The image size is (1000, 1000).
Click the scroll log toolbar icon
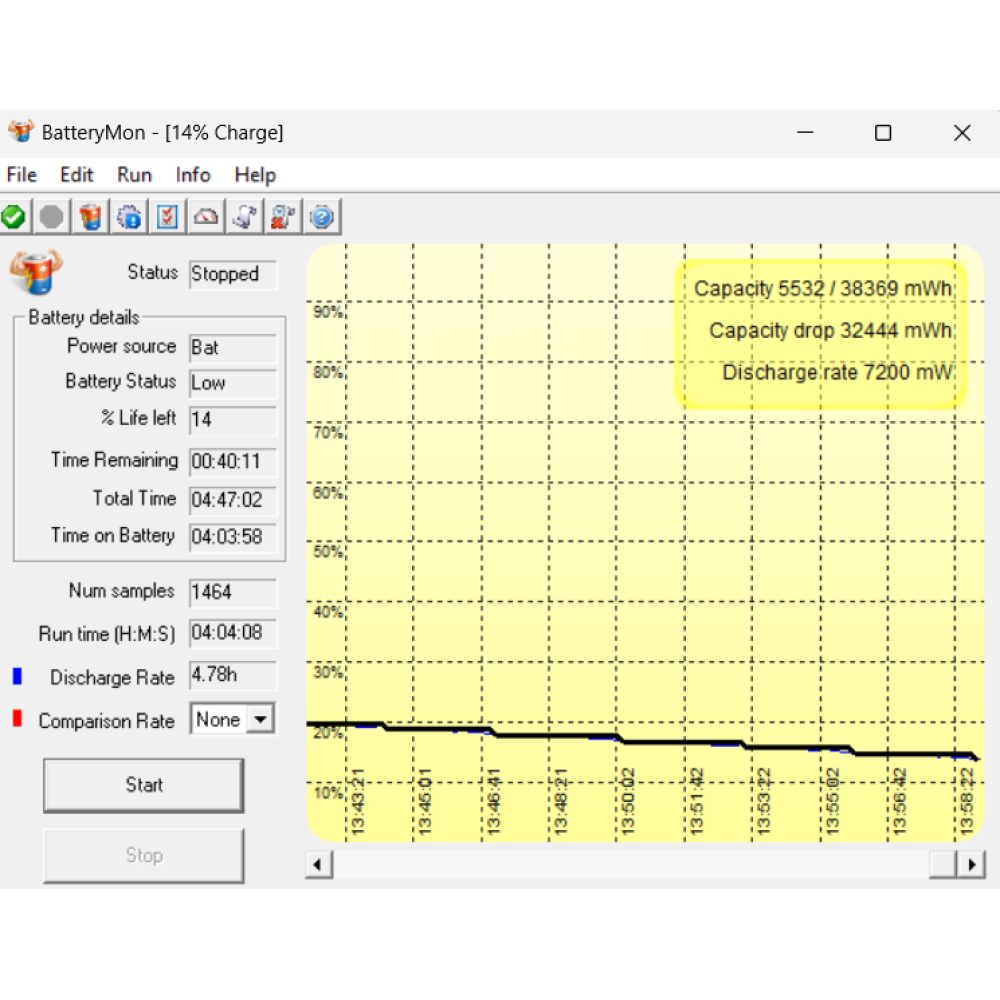pos(244,216)
